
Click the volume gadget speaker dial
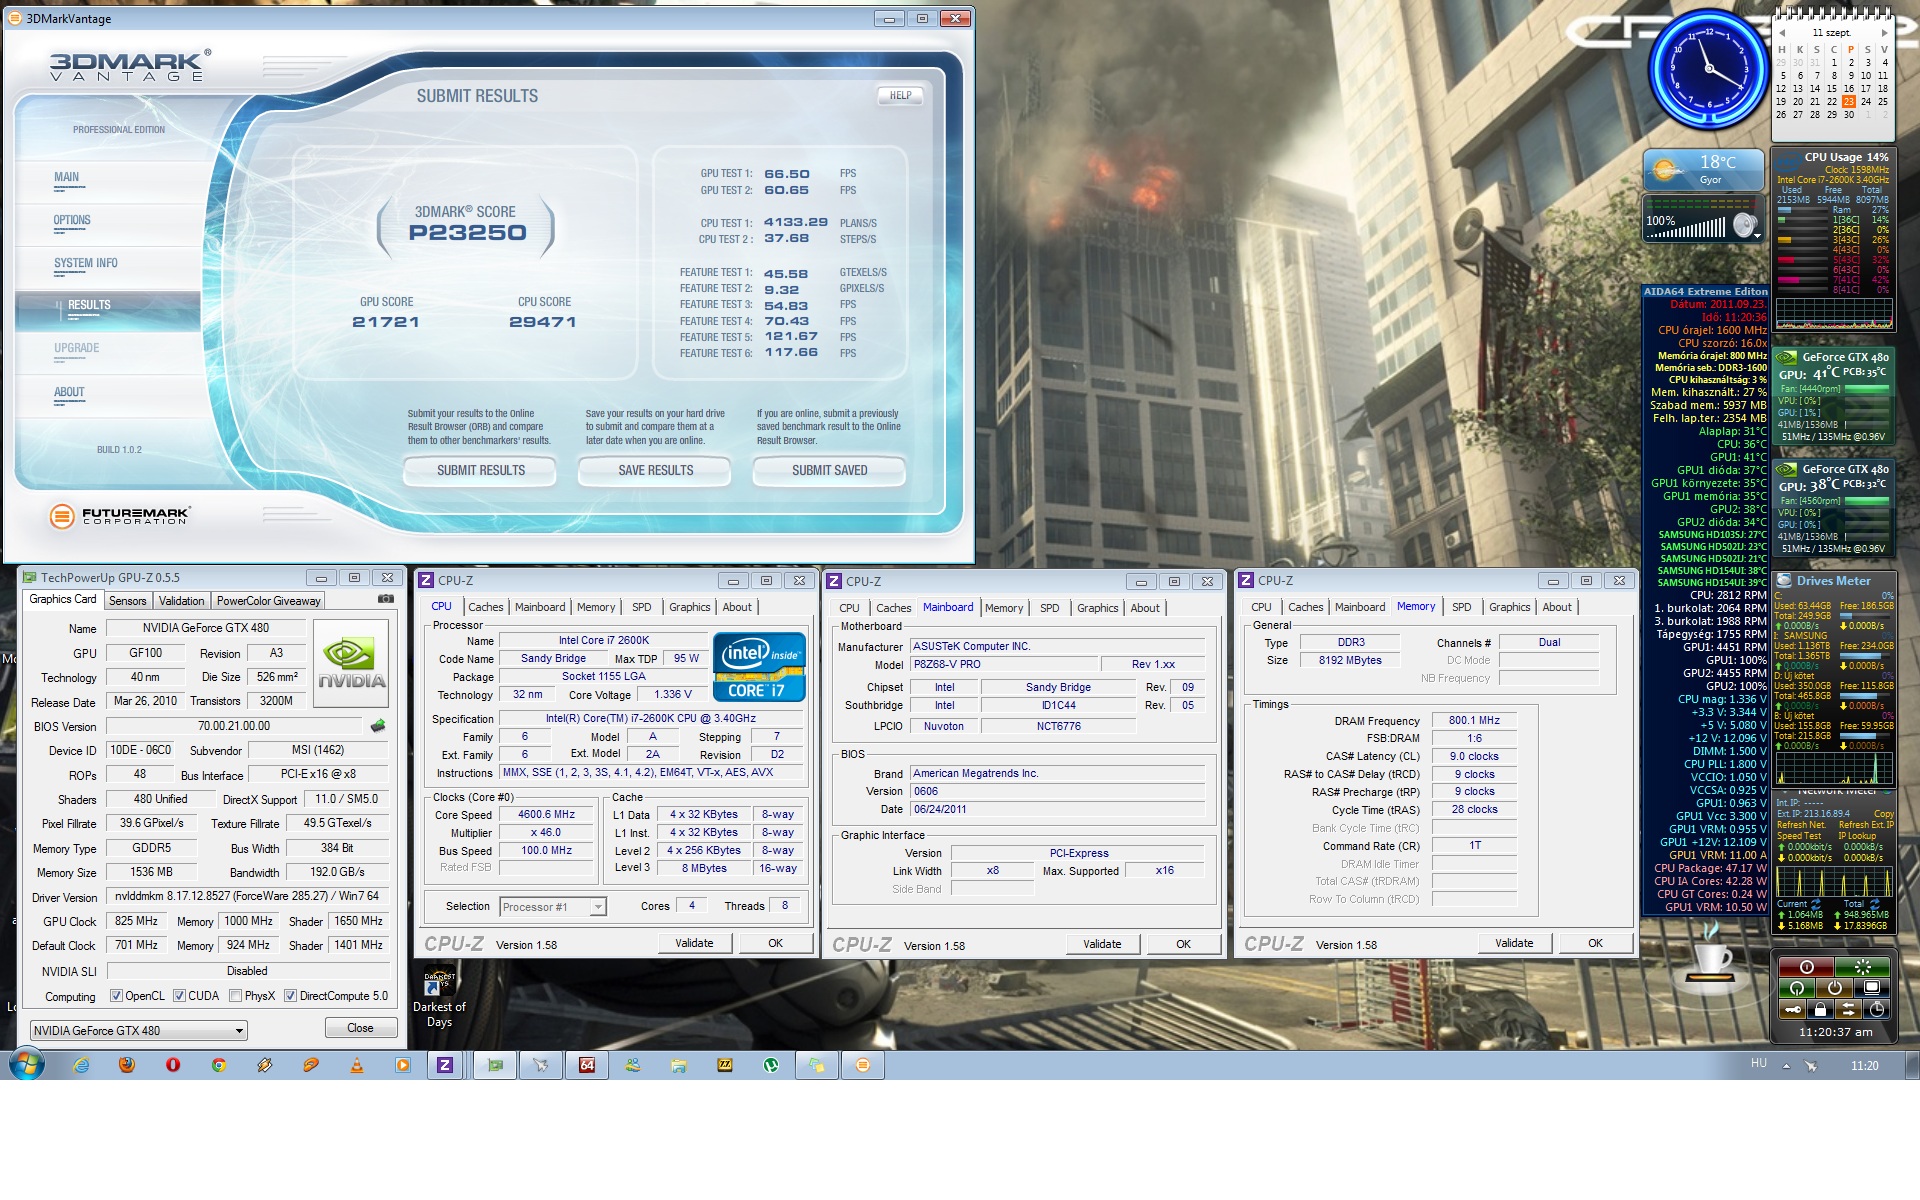(1744, 226)
